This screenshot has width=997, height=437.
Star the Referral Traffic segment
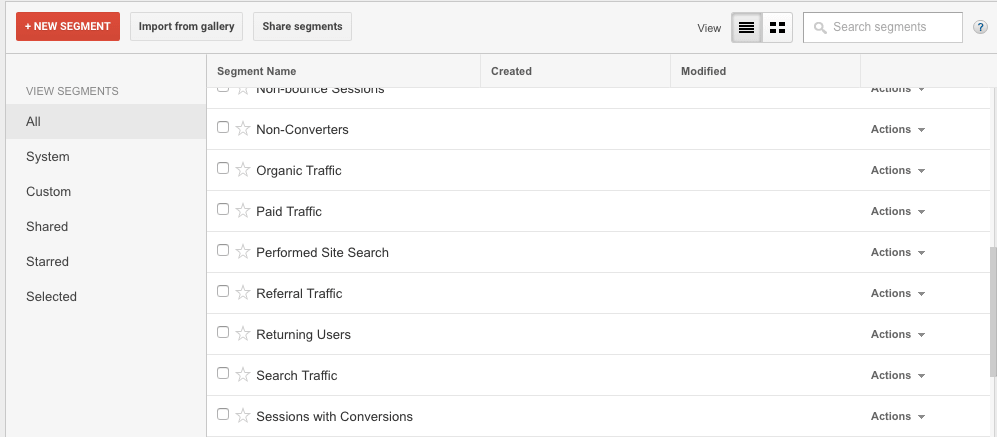(x=243, y=293)
